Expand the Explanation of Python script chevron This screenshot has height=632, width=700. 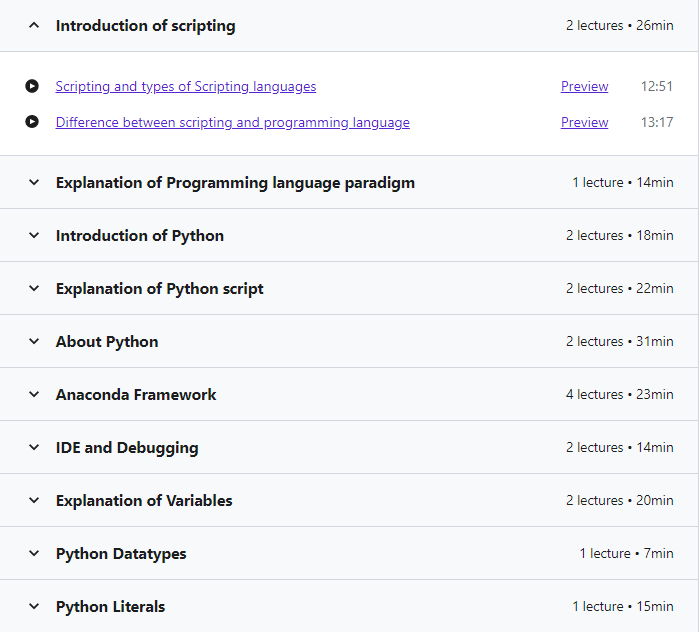click(34, 289)
